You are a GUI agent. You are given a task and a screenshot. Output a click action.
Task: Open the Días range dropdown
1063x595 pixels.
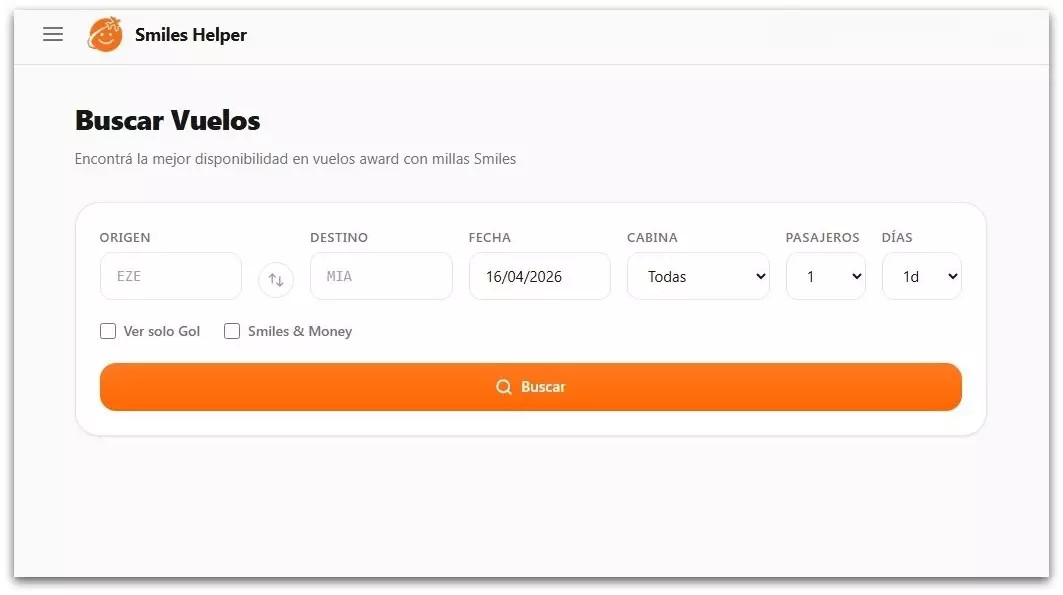(x=921, y=277)
